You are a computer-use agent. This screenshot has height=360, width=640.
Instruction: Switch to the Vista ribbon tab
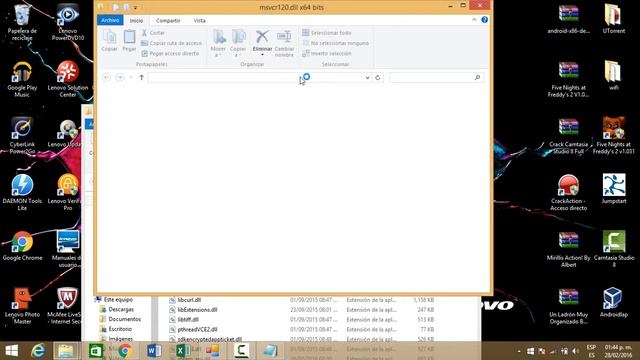[200, 20]
